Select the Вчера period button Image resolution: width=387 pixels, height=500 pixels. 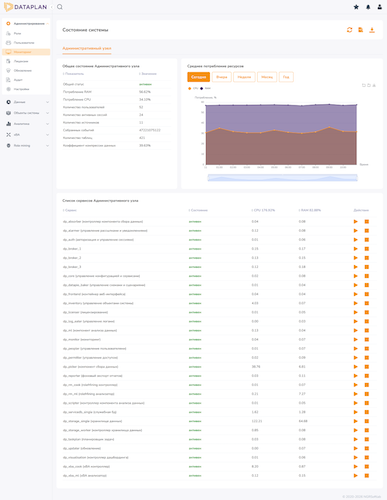point(222,77)
